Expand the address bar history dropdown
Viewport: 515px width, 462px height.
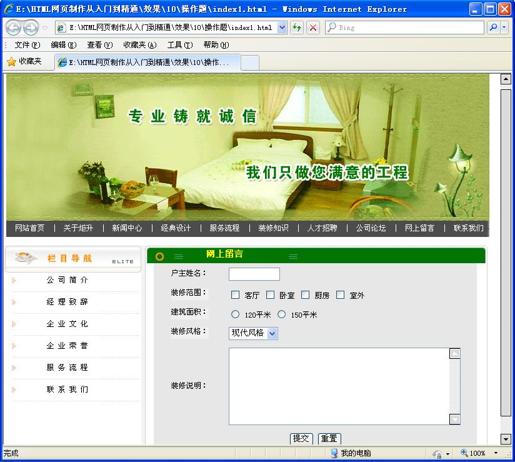coord(282,28)
